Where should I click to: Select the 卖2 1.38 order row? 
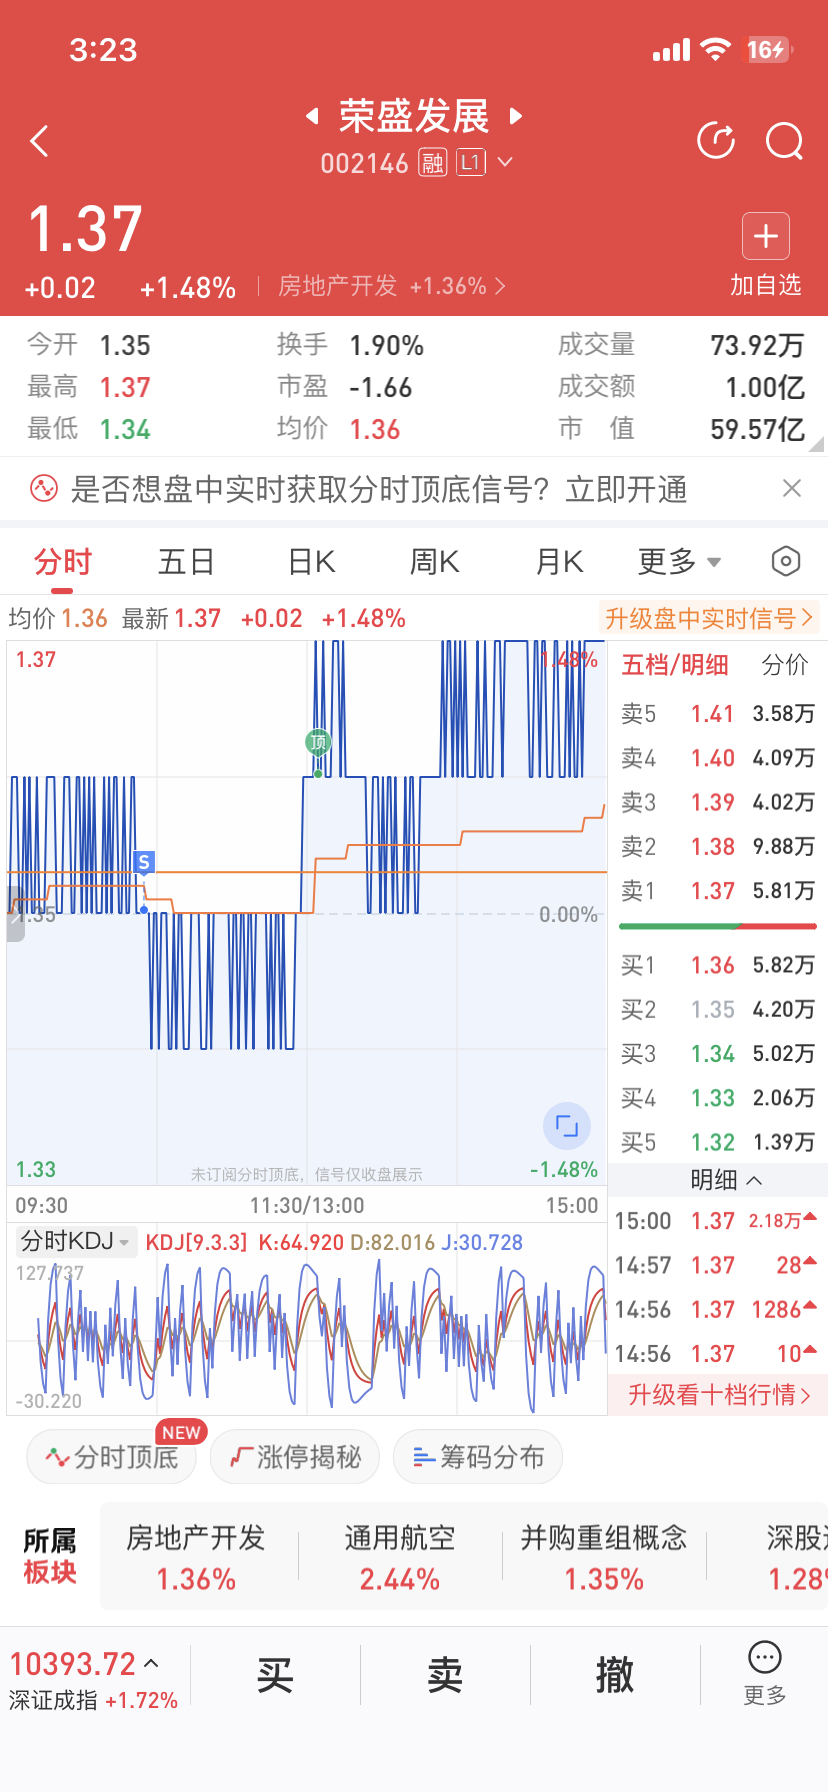[x=718, y=847]
